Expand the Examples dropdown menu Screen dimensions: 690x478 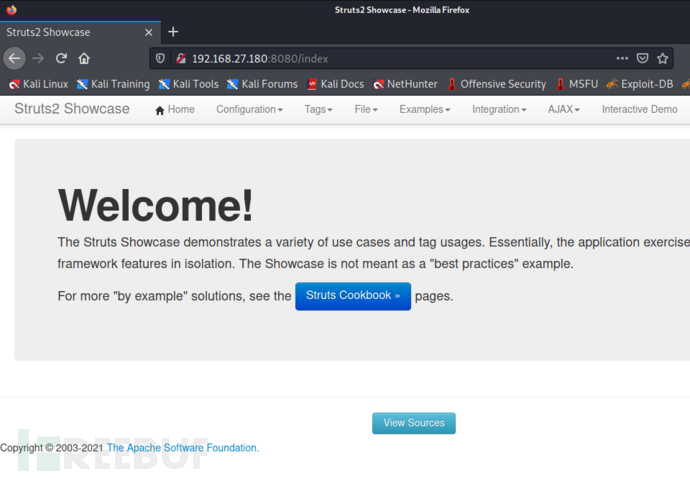pyautogui.click(x=425, y=110)
